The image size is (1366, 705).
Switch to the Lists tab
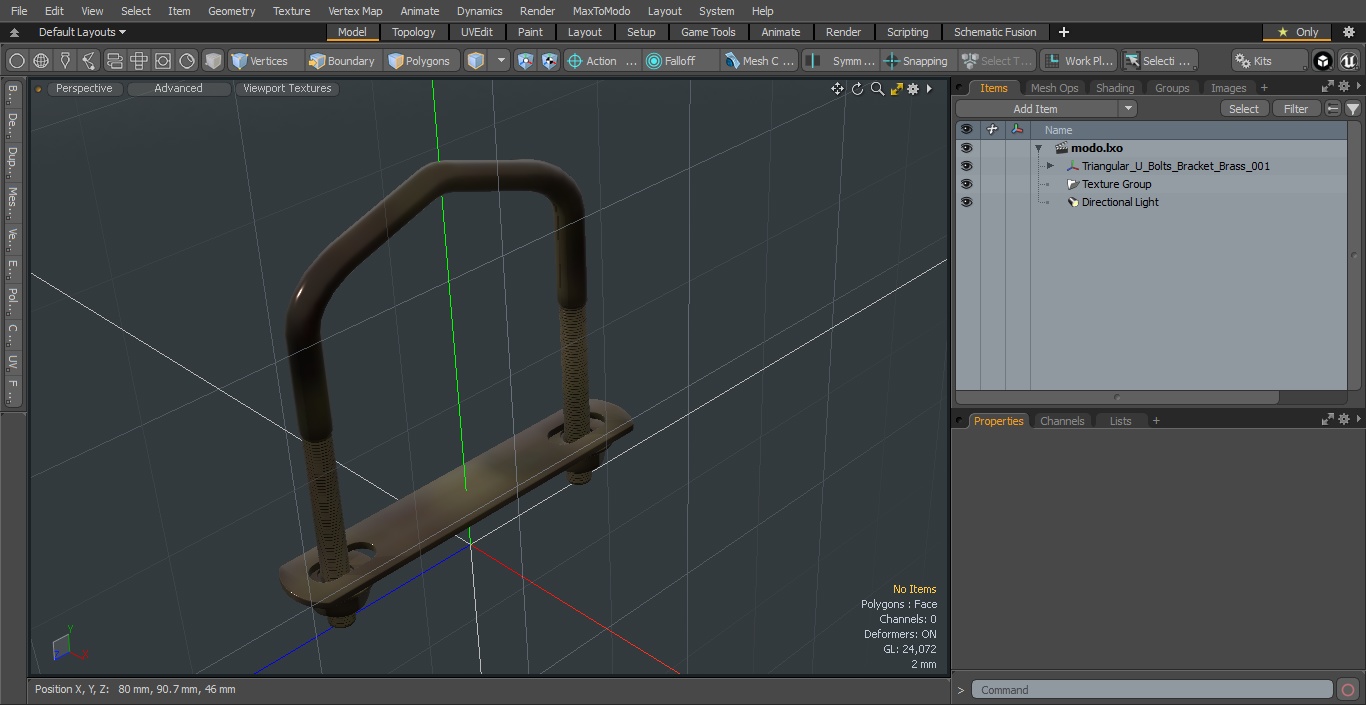click(1120, 421)
